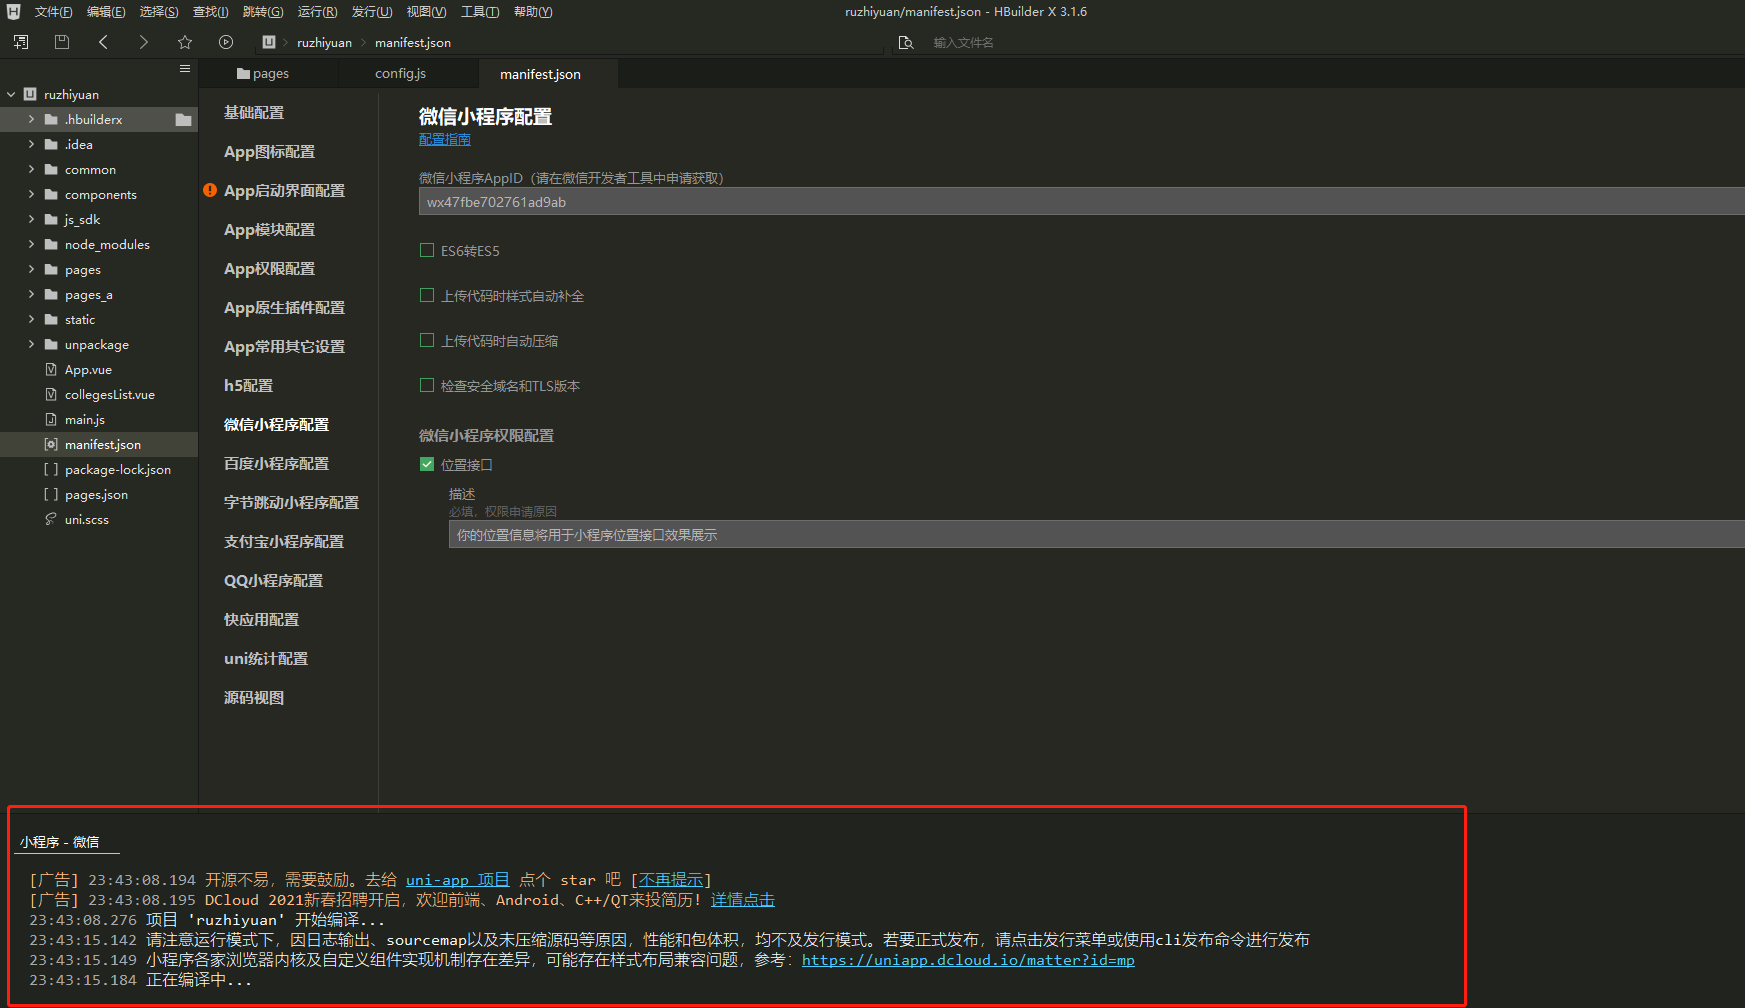Enable the ES6转ES5 checkbox
The width and height of the screenshot is (1745, 1008).
click(x=427, y=250)
